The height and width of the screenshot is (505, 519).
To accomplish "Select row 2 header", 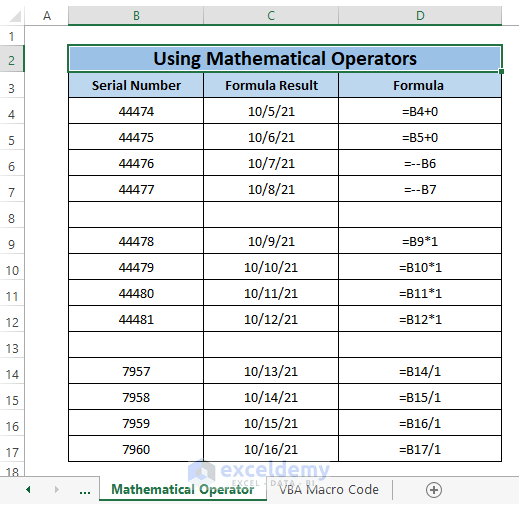I will 12,60.
